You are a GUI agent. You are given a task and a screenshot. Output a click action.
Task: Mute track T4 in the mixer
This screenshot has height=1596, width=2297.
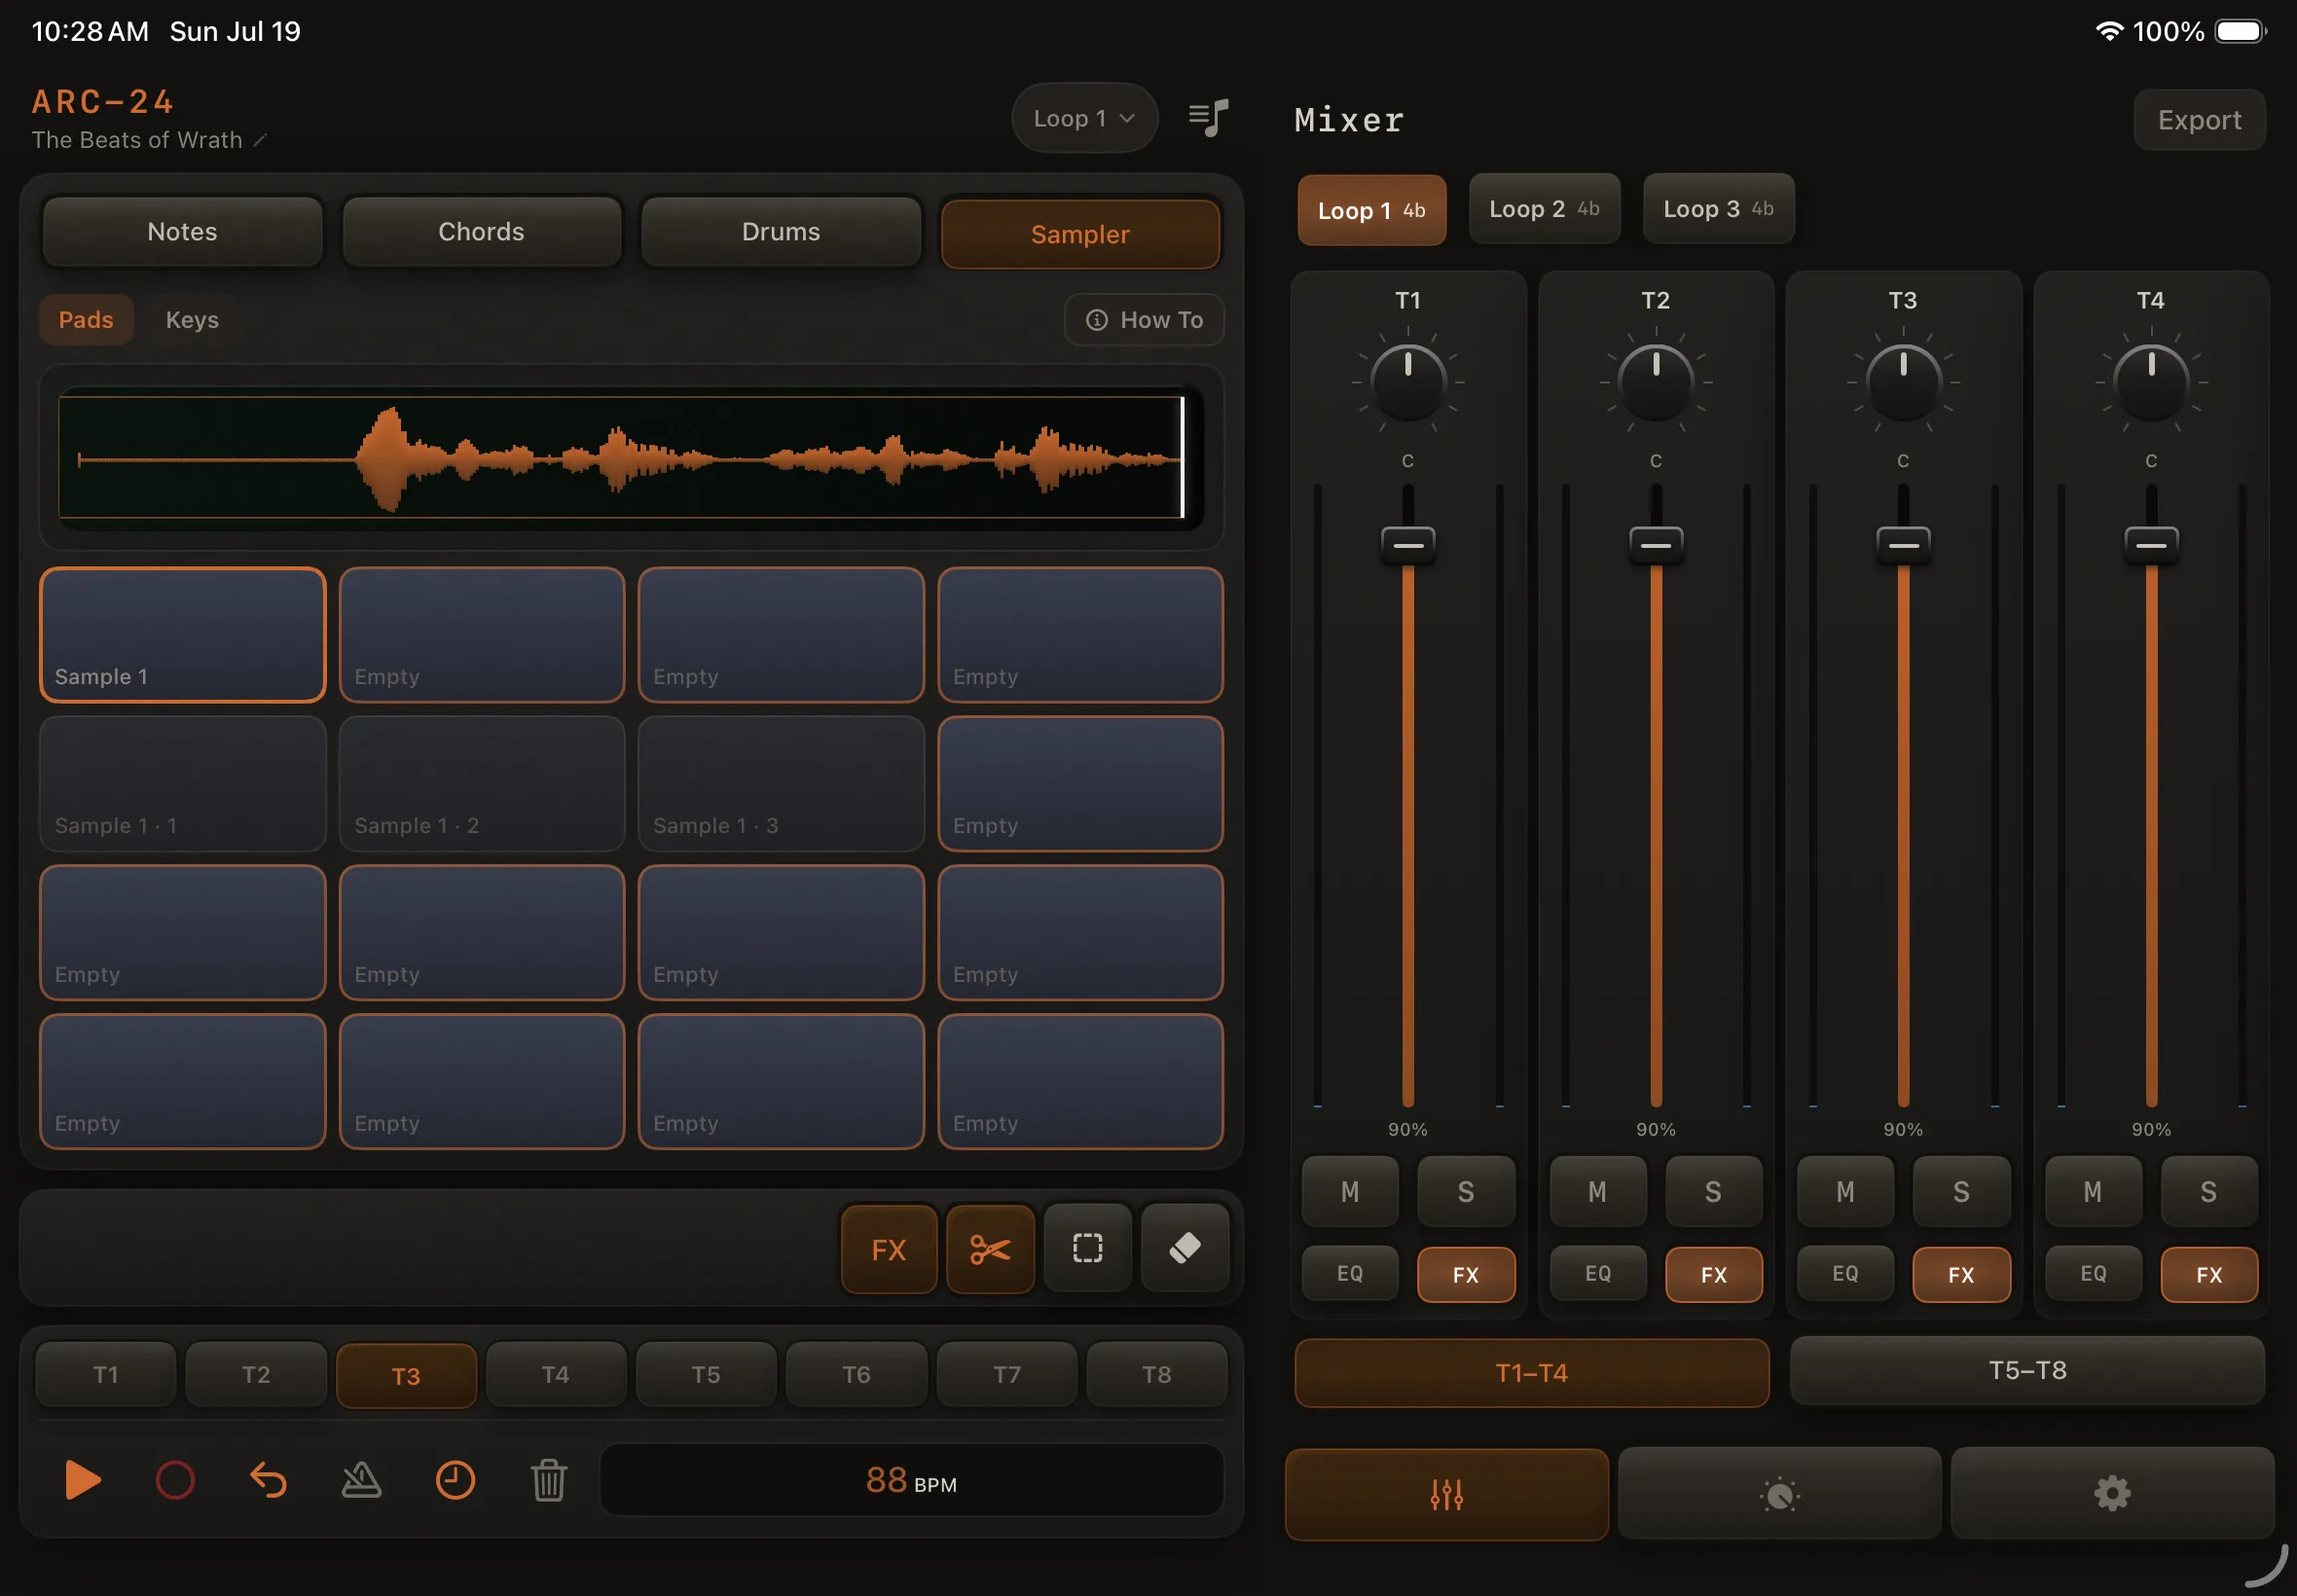point(2093,1191)
